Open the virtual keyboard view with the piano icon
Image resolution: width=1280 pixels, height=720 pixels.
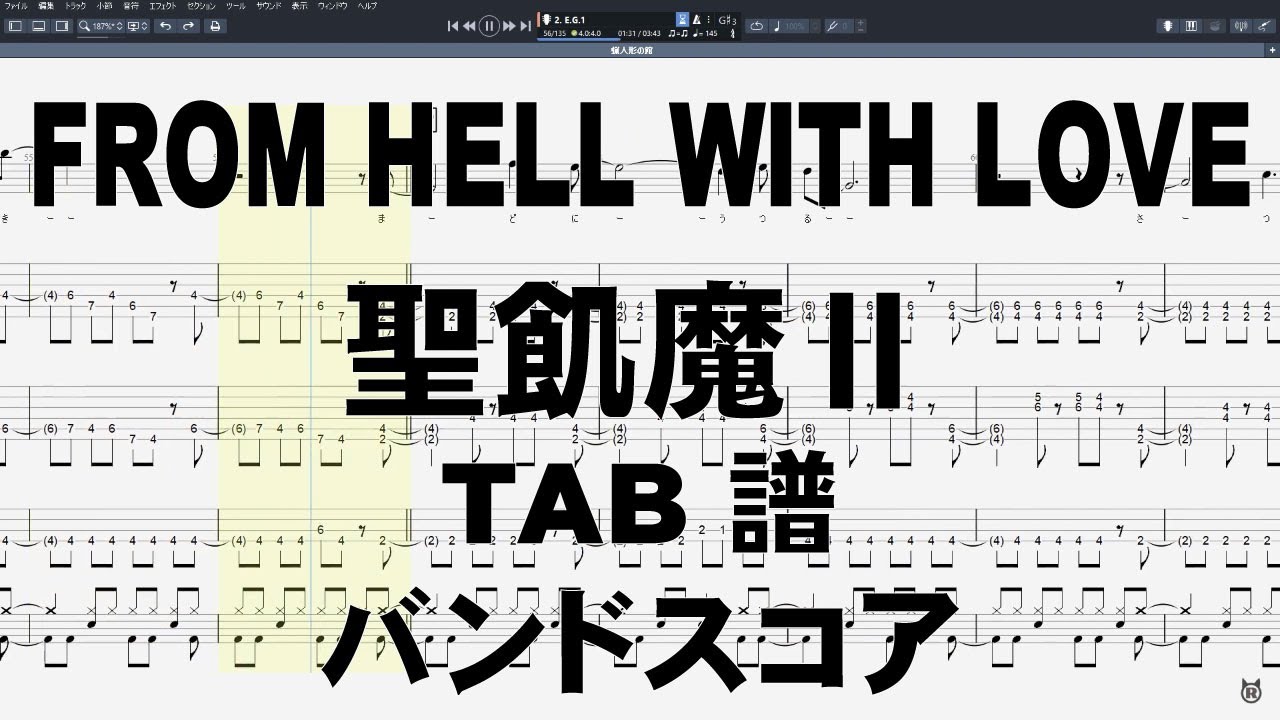pyautogui.click(x=1190, y=26)
